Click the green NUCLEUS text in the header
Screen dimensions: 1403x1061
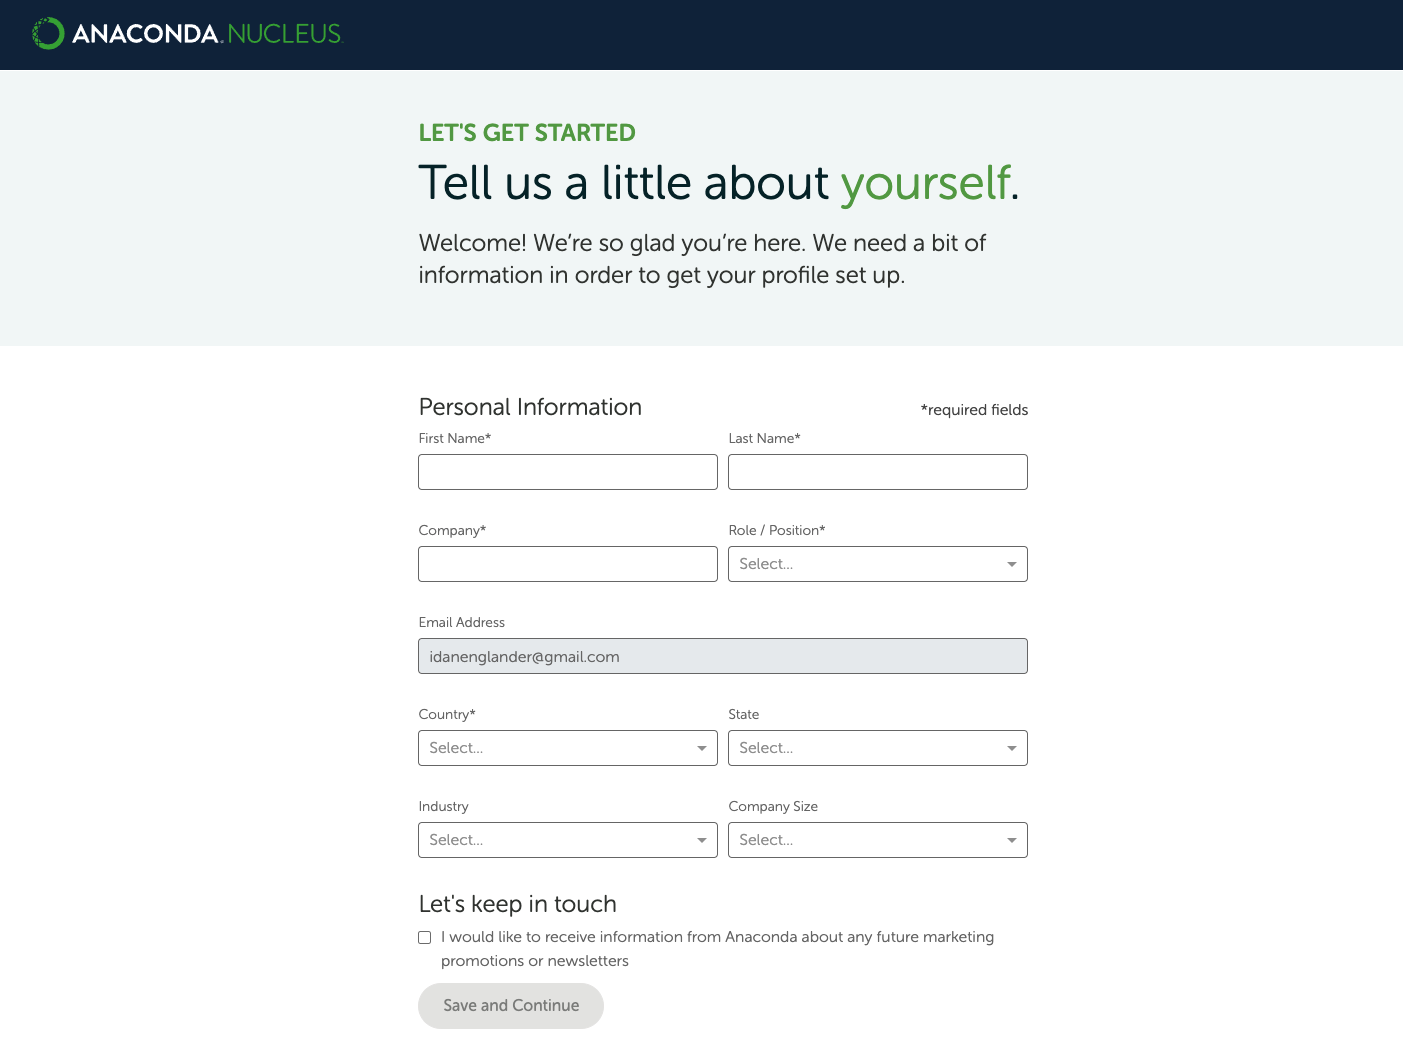tap(285, 34)
